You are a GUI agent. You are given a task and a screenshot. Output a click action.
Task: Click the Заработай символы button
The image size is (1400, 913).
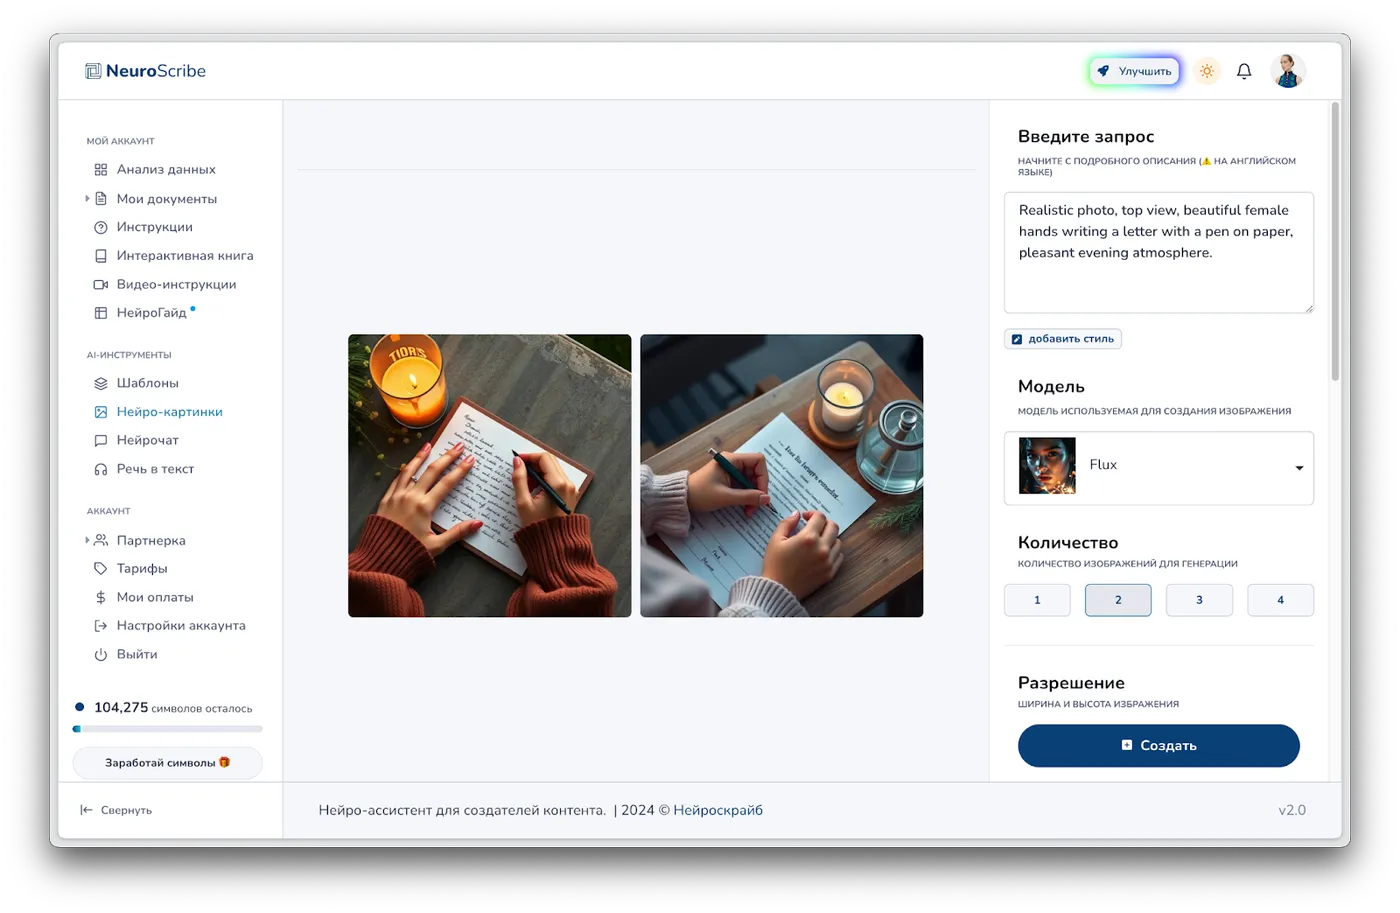[167, 763]
